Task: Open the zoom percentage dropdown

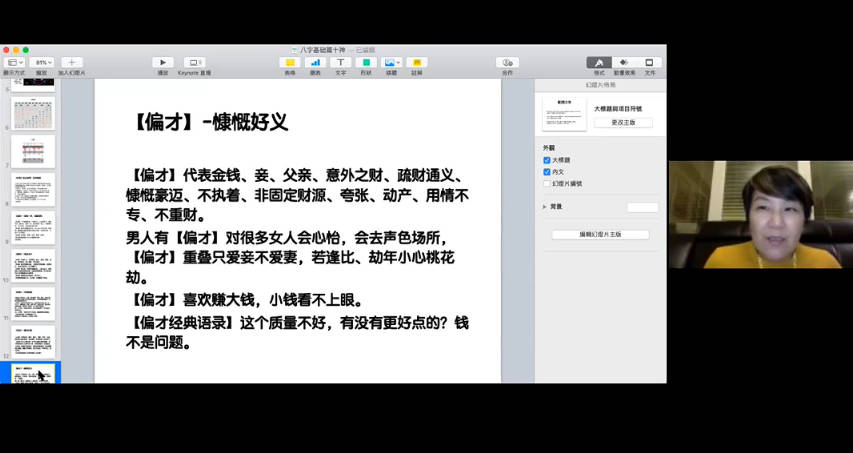Action: click(42, 62)
